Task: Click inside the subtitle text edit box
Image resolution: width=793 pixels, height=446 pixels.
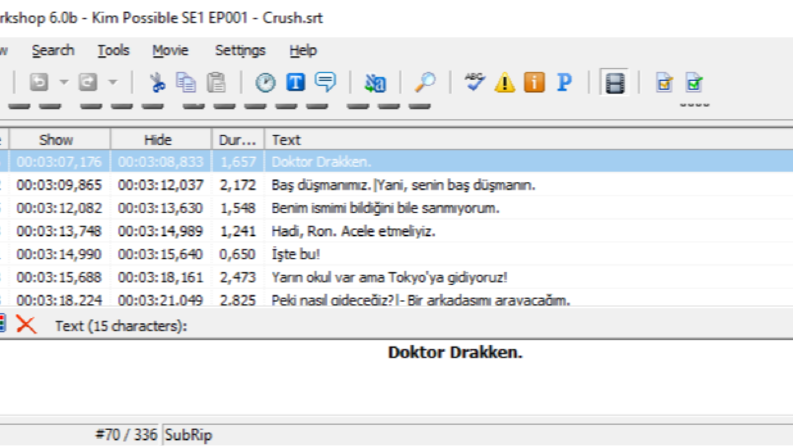Action: (x=396, y=377)
